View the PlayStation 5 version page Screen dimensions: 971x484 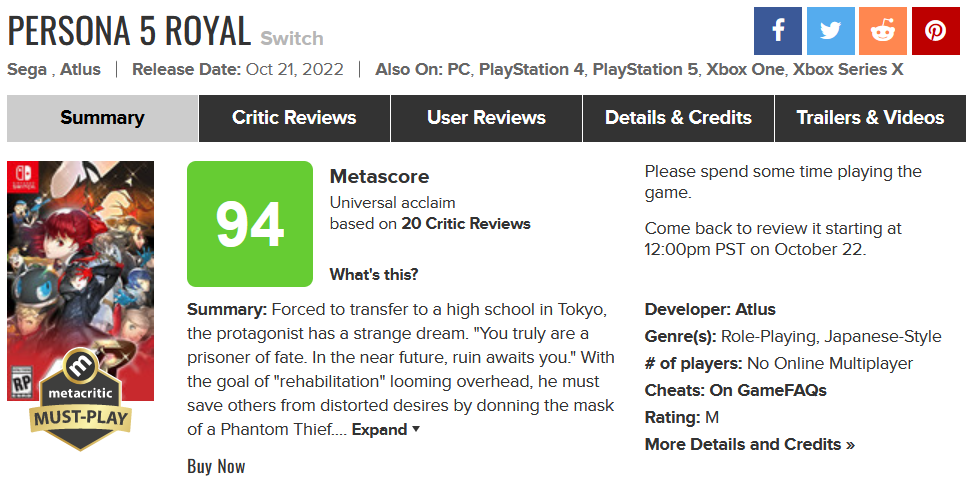coord(645,69)
